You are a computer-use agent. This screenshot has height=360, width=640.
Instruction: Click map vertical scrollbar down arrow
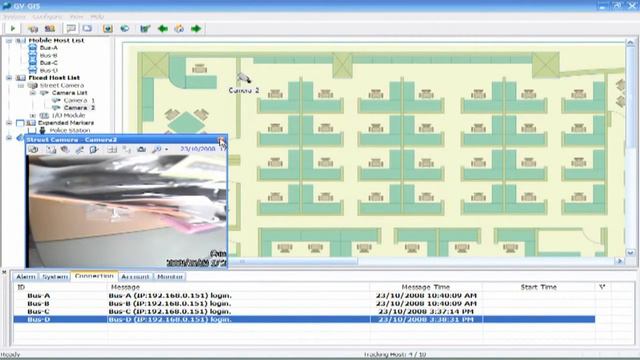pyautogui.click(x=630, y=253)
